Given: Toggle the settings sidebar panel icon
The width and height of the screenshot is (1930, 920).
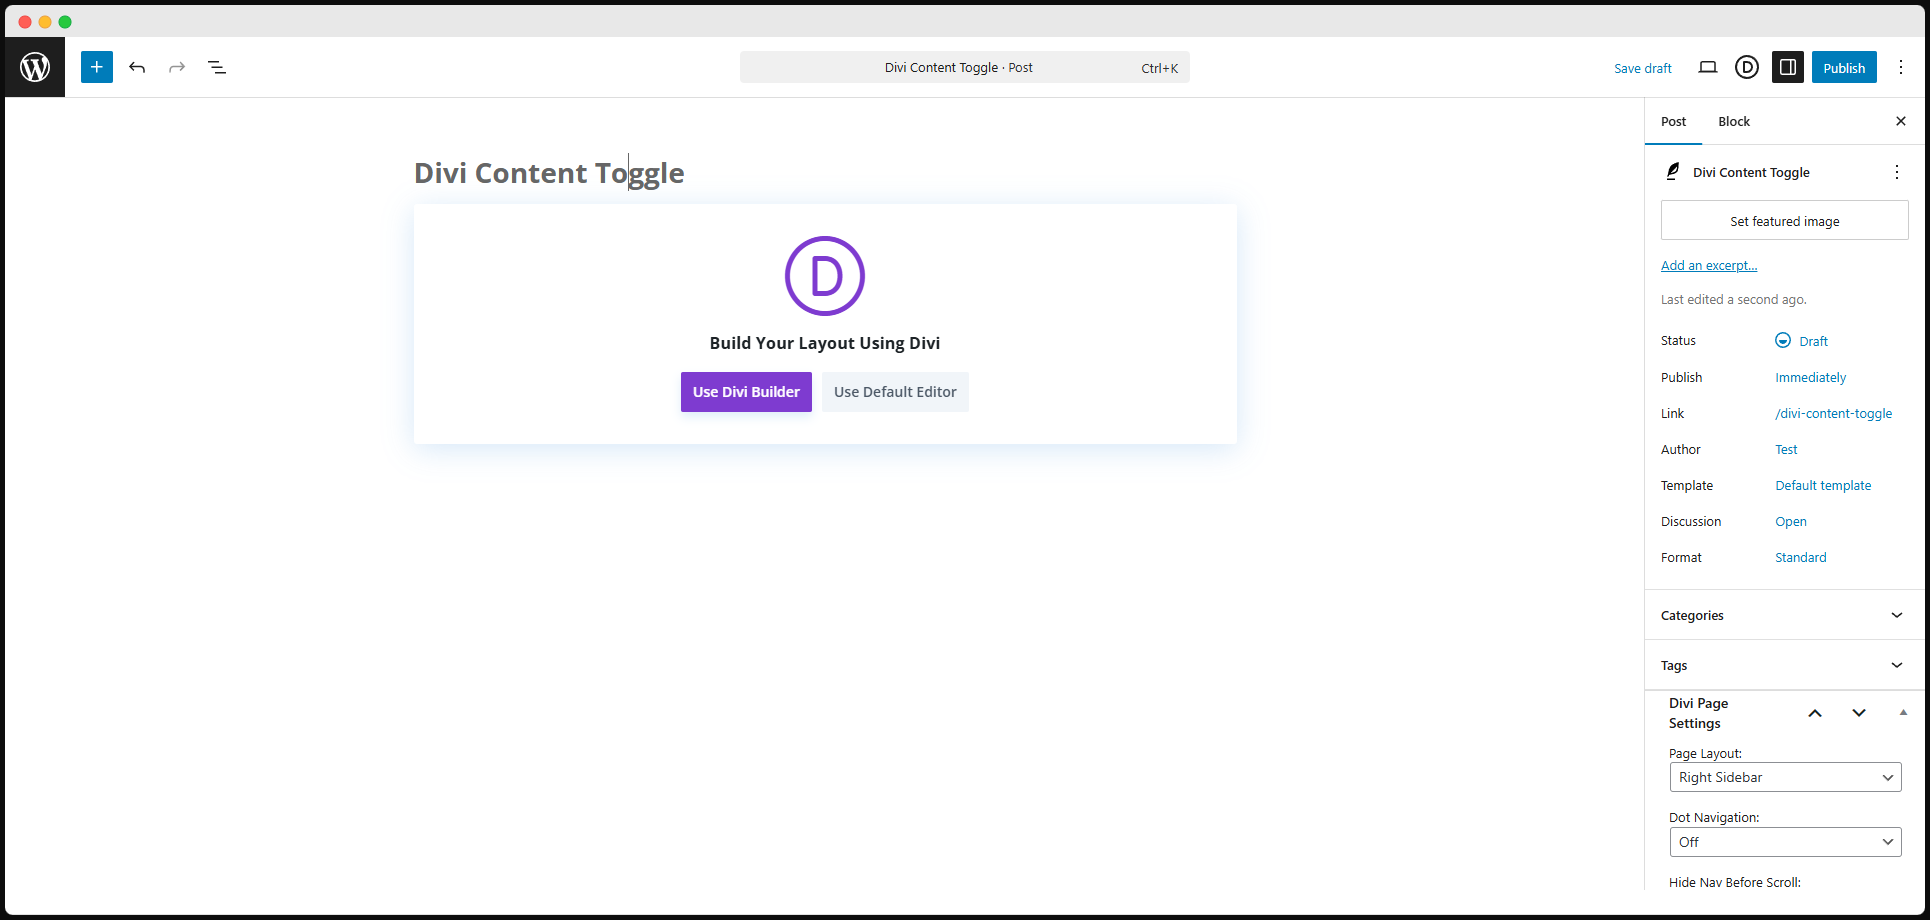Looking at the screenshot, I should 1788,67.
